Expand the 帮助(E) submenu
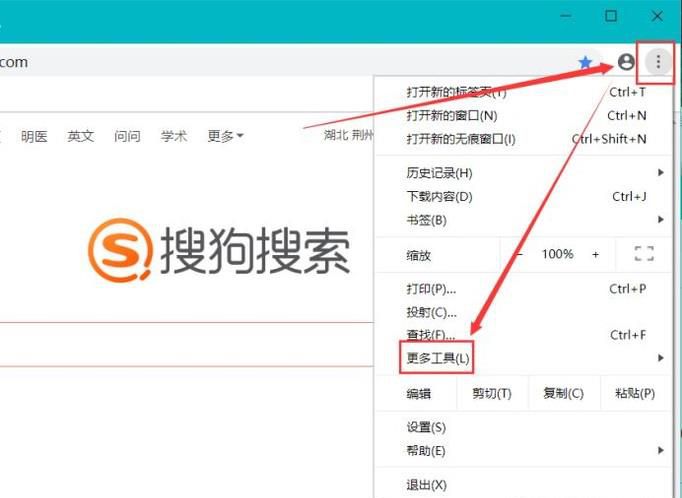Screen dimensions: 682x498 (523, 451)
